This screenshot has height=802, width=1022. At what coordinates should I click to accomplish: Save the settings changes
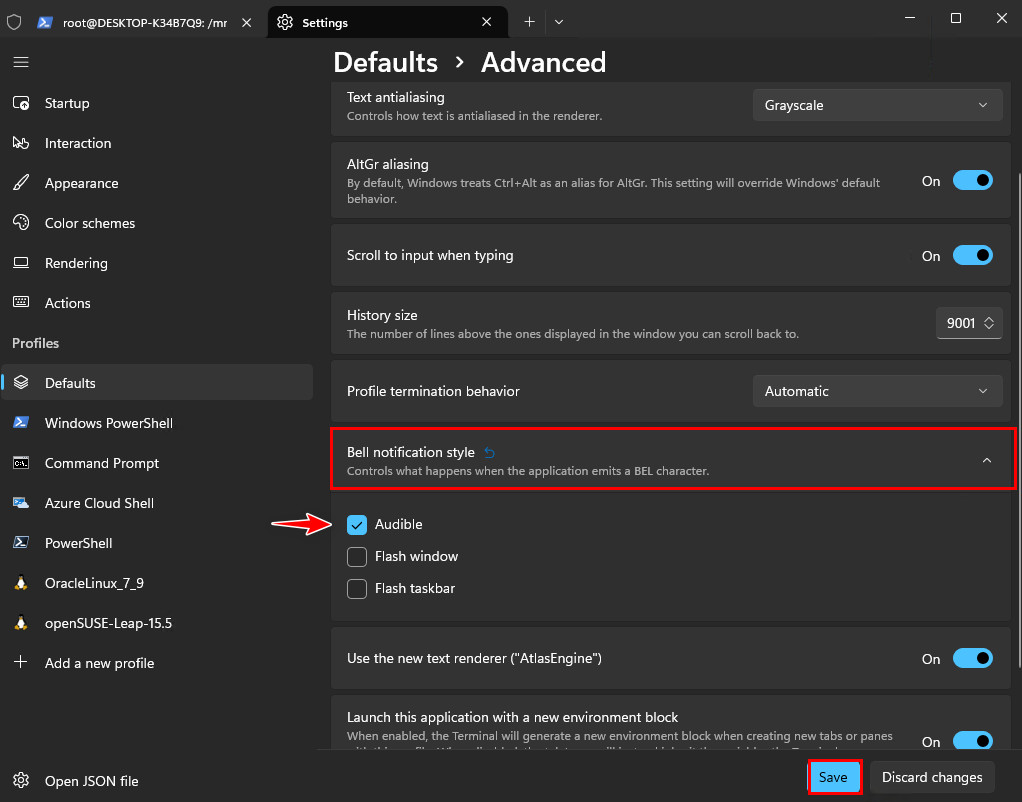(834, 777)
